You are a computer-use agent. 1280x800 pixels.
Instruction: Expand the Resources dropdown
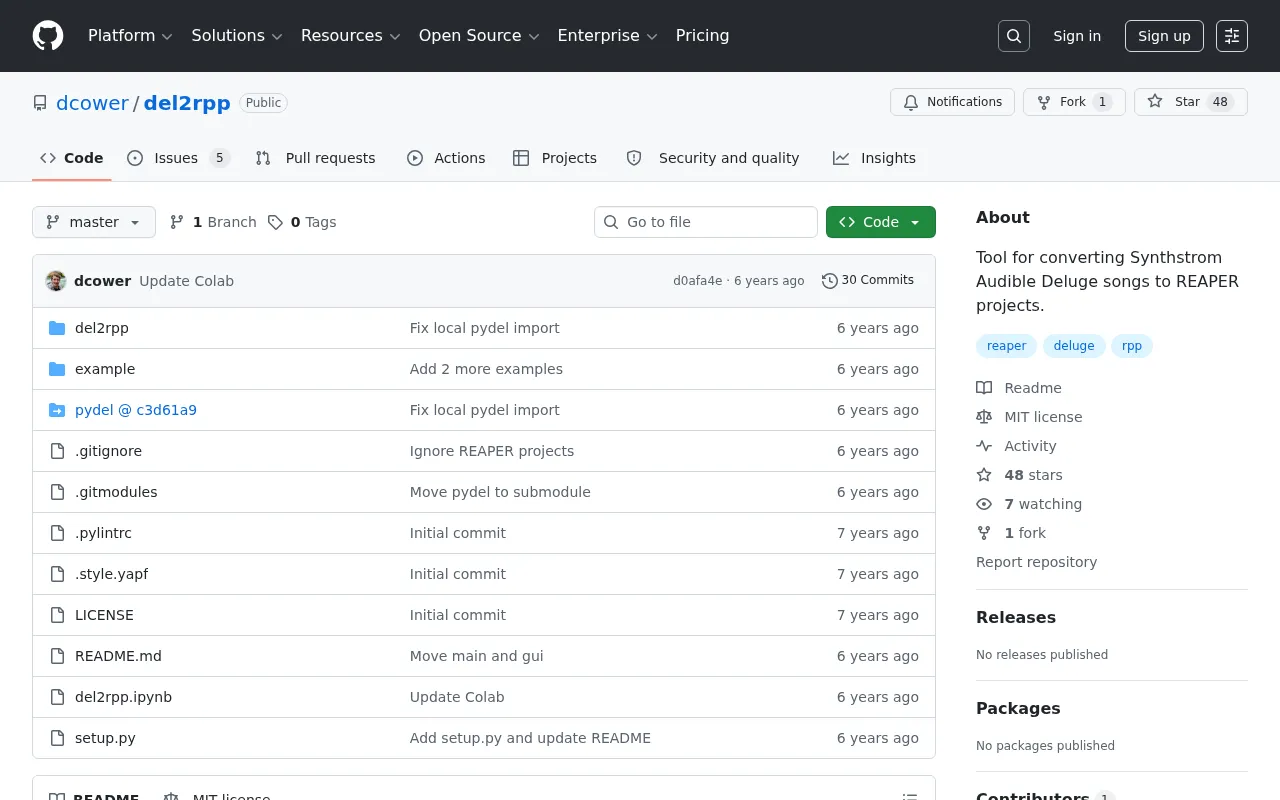(350, 36)
